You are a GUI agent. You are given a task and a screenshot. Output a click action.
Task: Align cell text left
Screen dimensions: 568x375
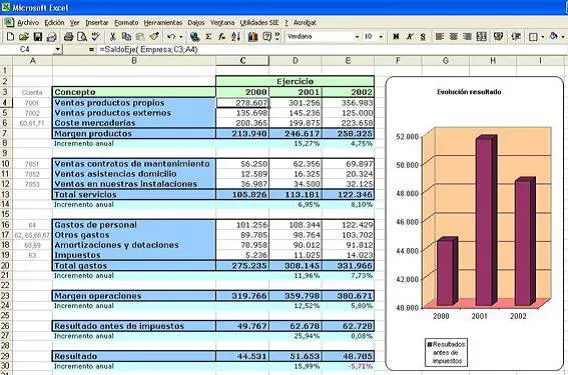pos(440,37)
